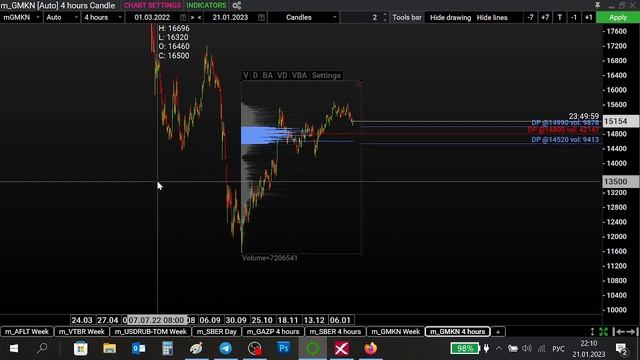Open volume profile Settings

[x=326, y=76]
